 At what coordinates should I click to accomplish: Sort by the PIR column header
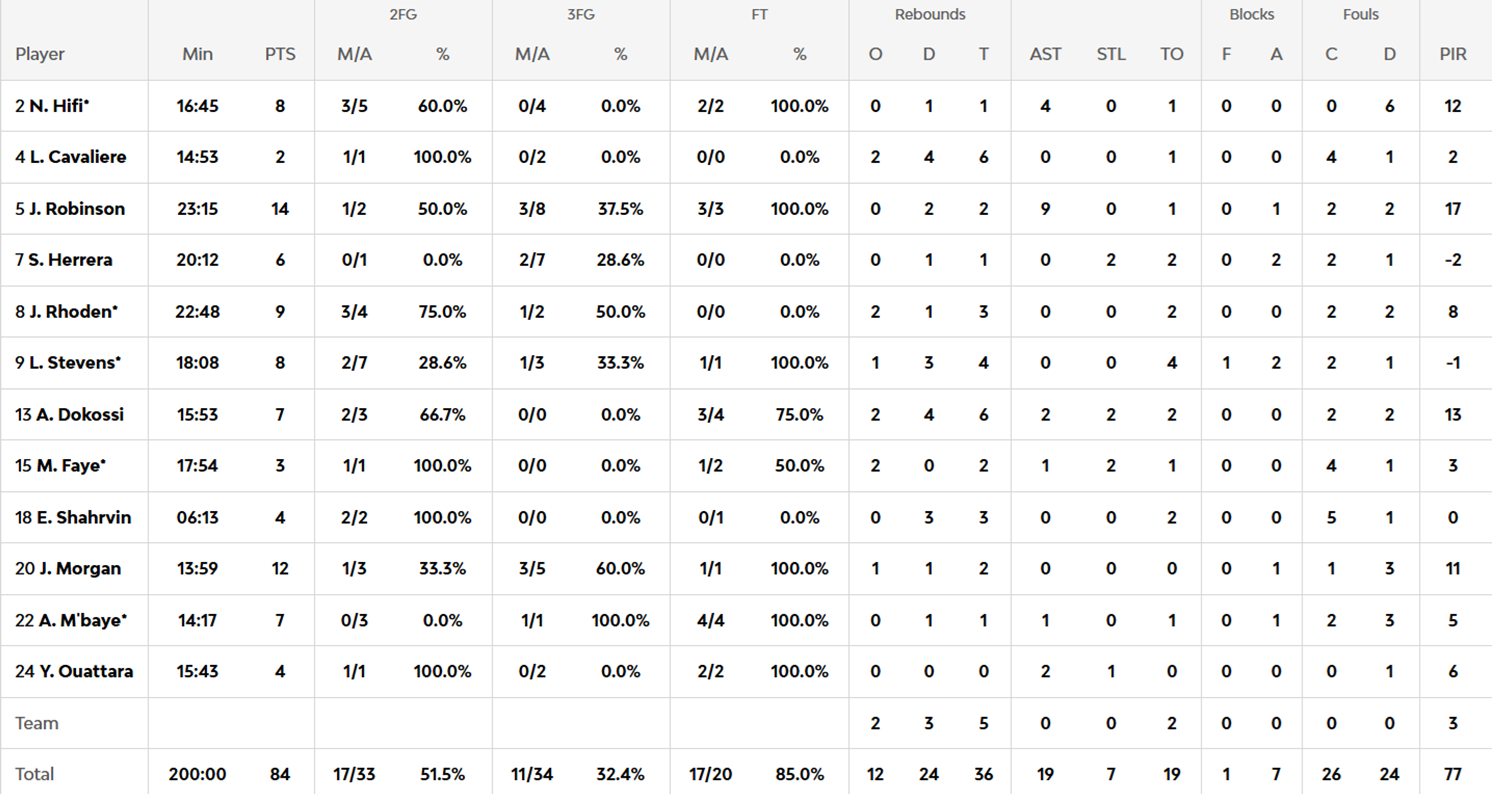1453,54
